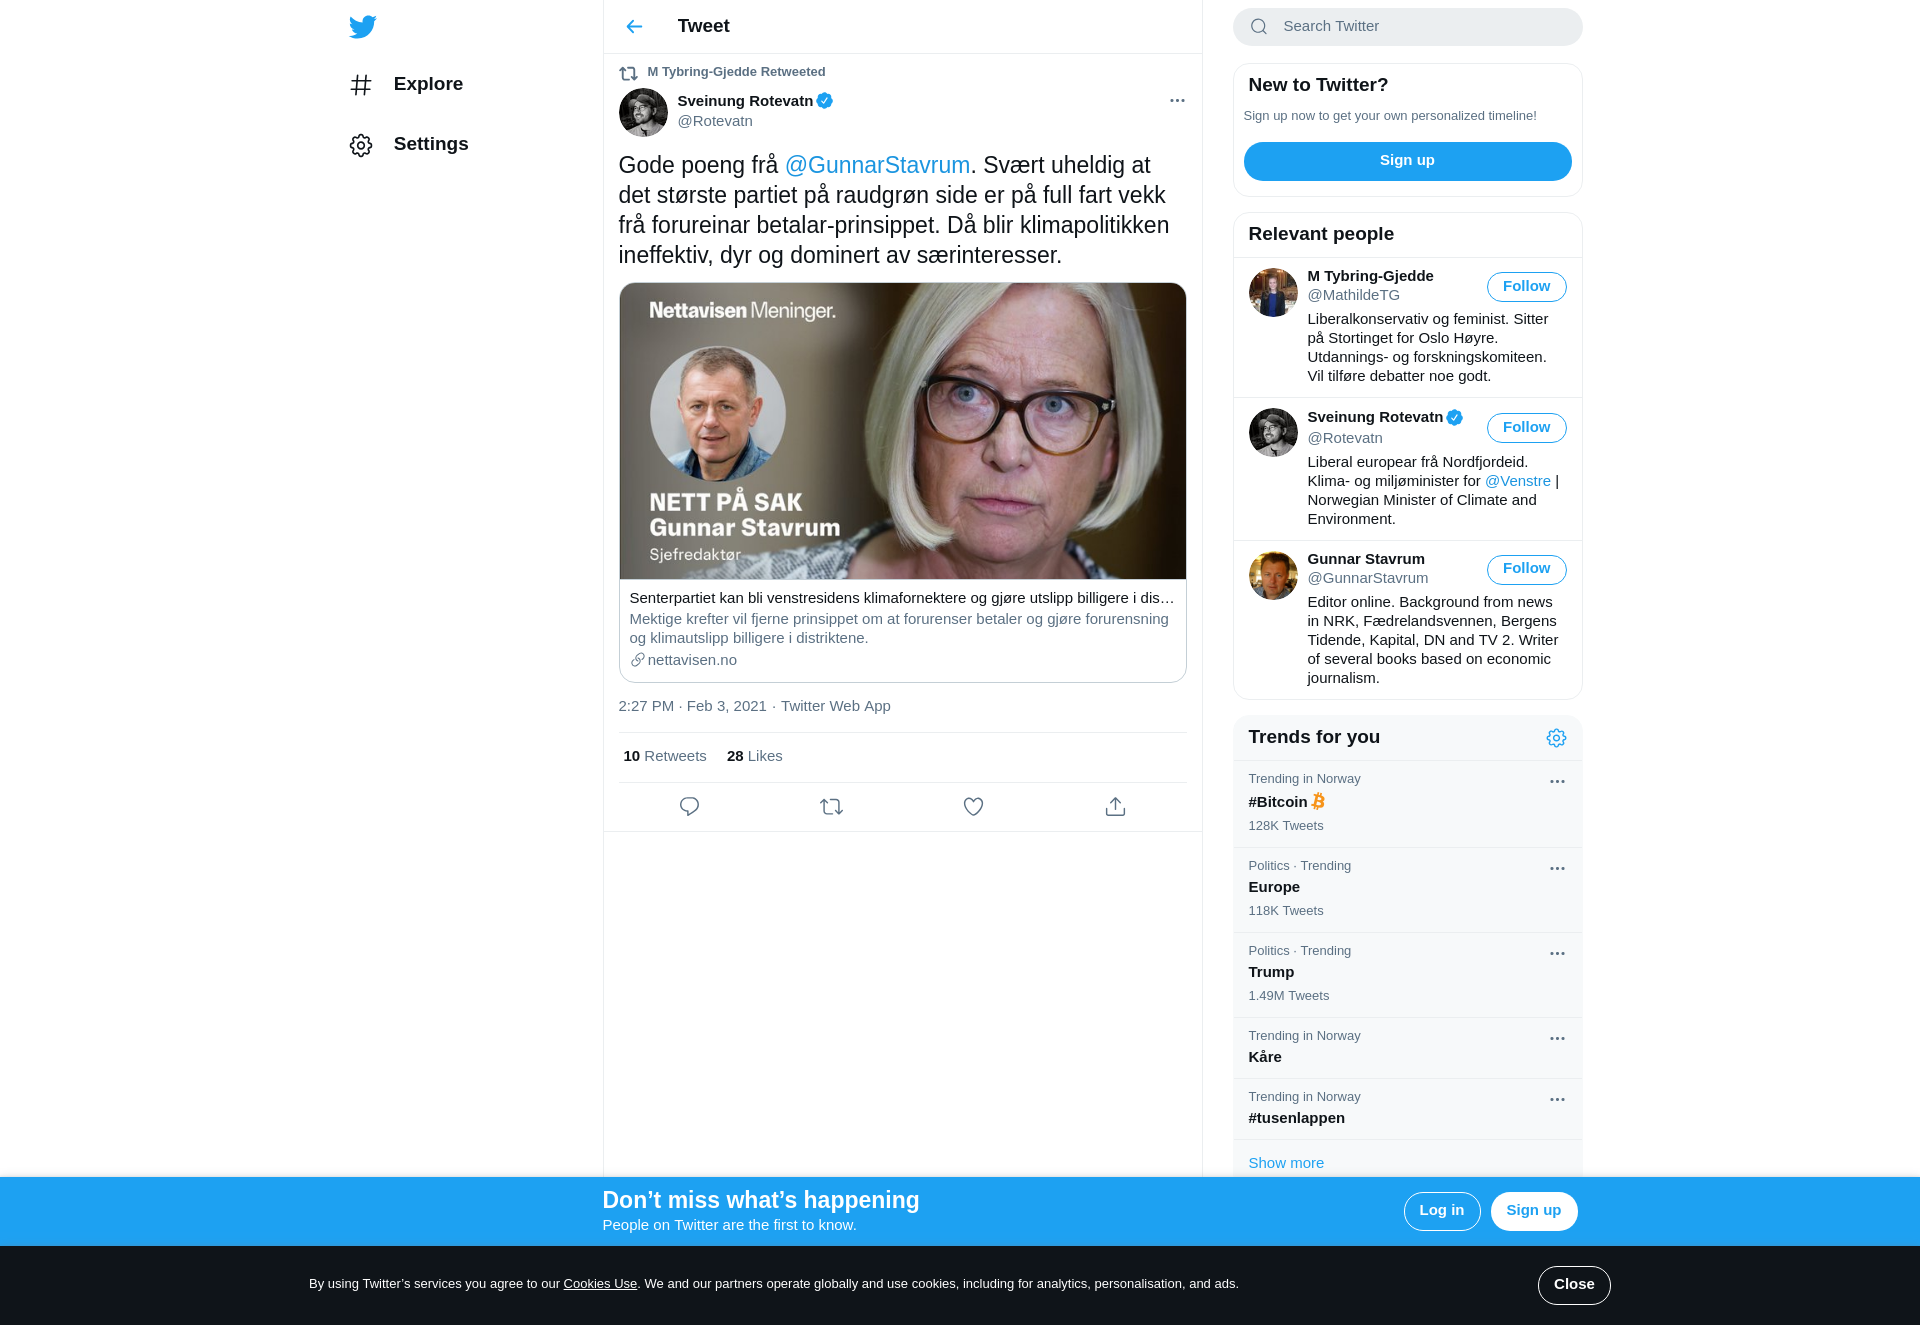Like the tweet with heart icon
The width and height of the screenshot is (1920, 1325).
tap(973, 806)
